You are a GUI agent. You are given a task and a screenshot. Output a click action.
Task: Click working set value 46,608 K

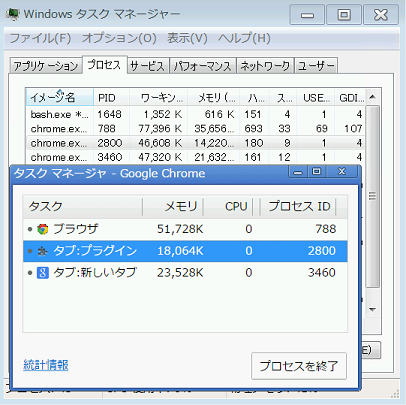pos(160,143)
